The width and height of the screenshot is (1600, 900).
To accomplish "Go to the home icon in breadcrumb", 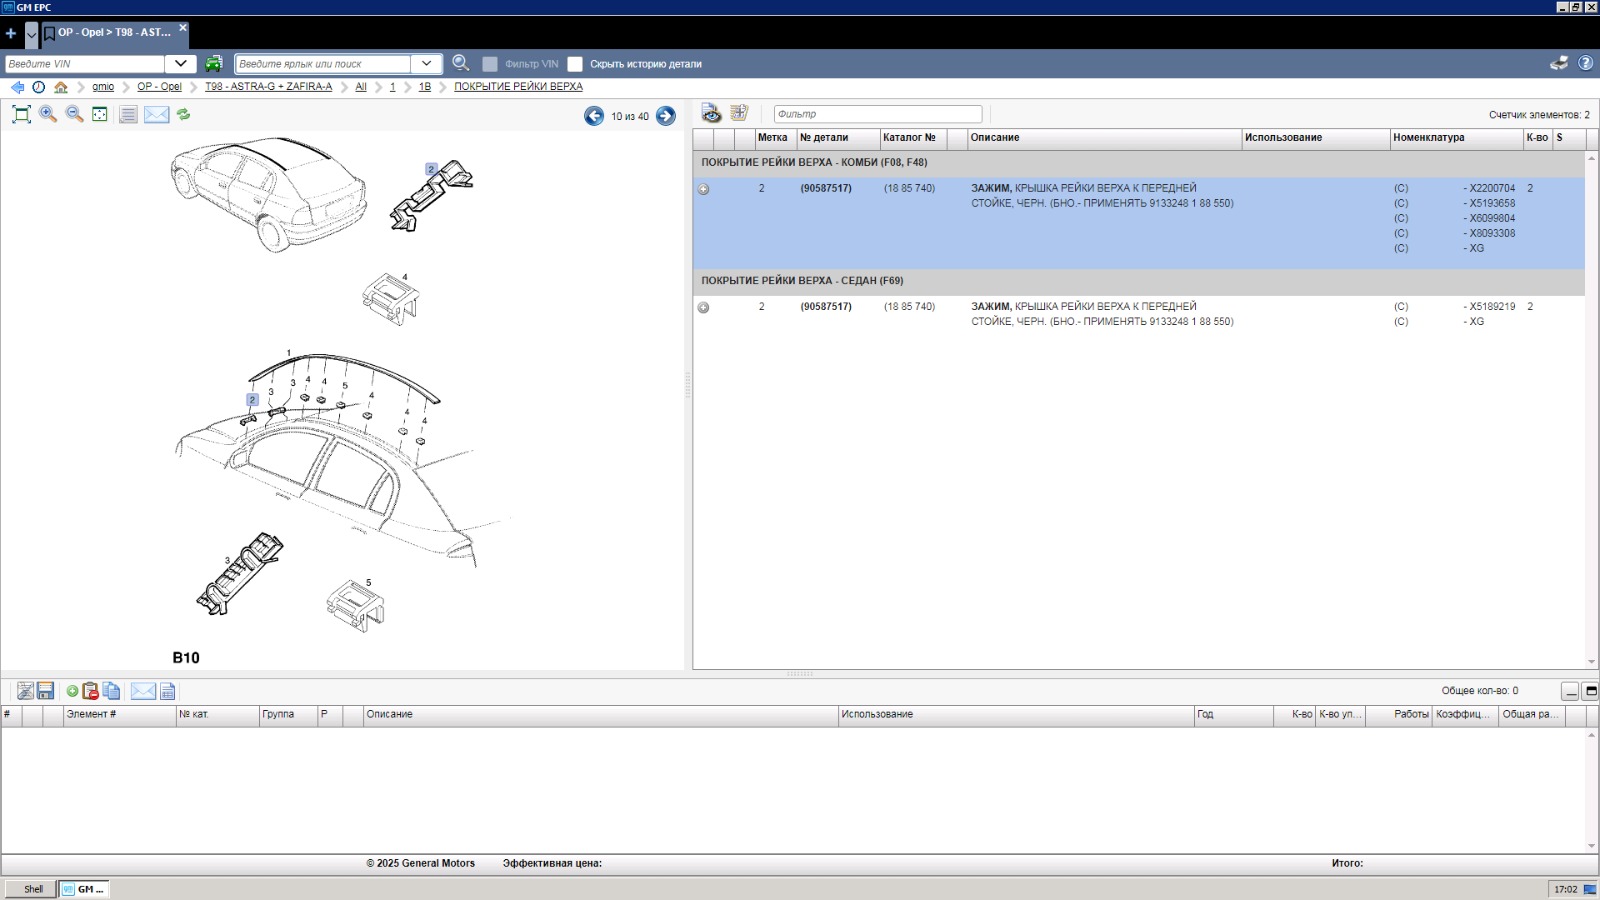I will point(61,87).
